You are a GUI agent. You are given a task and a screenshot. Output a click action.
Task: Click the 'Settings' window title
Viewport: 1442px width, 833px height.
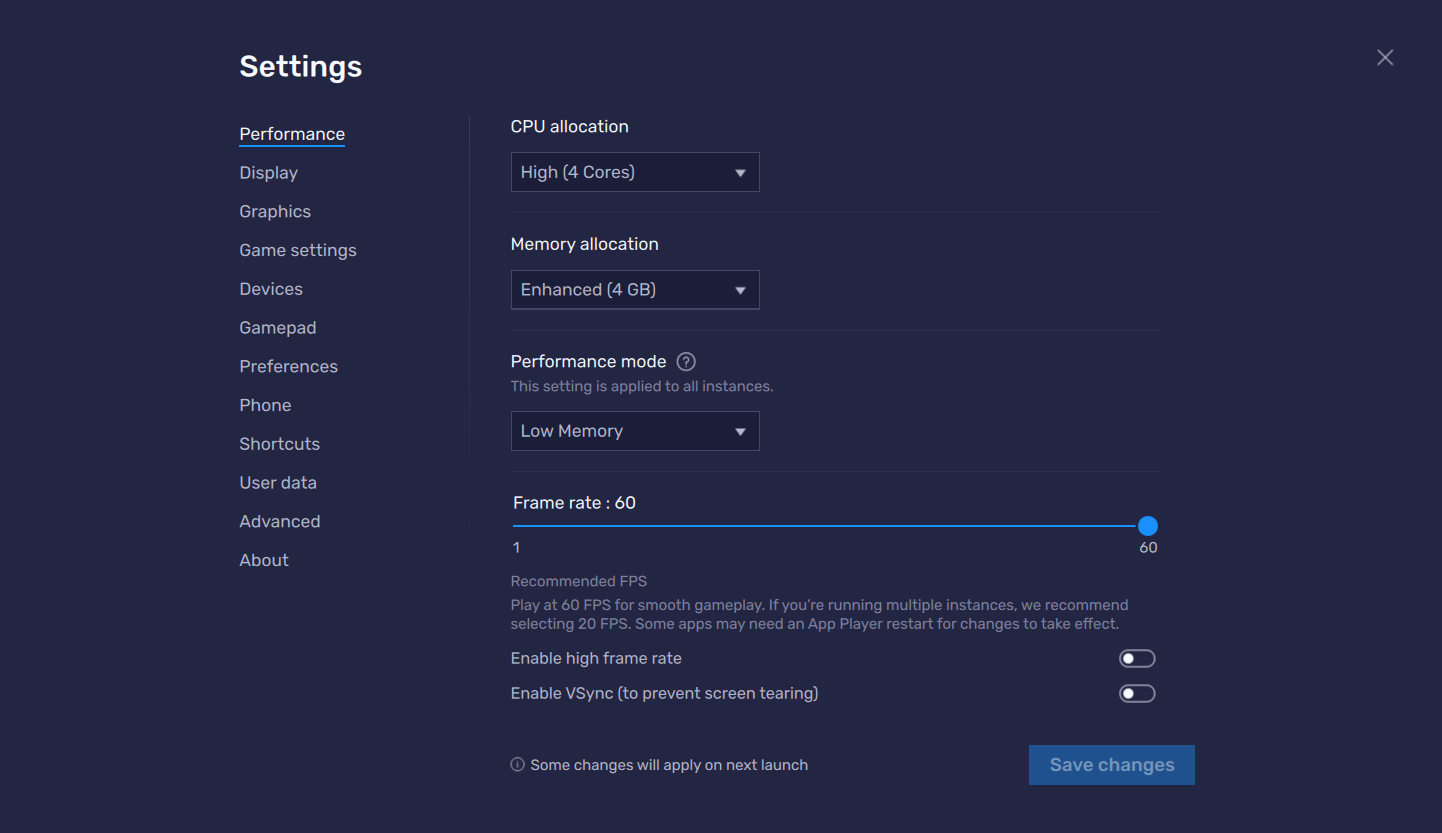301,67
